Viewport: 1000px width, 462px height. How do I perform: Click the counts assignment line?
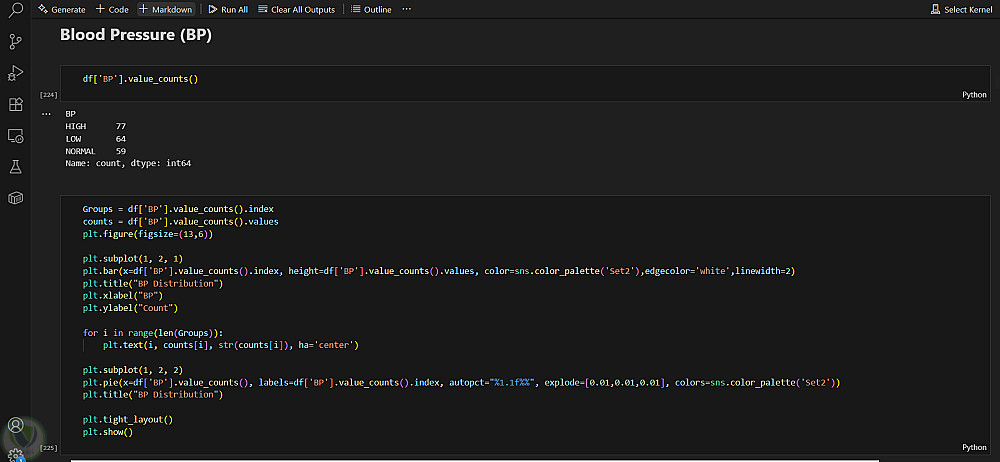pyautogui.click(x=180, y=221)
